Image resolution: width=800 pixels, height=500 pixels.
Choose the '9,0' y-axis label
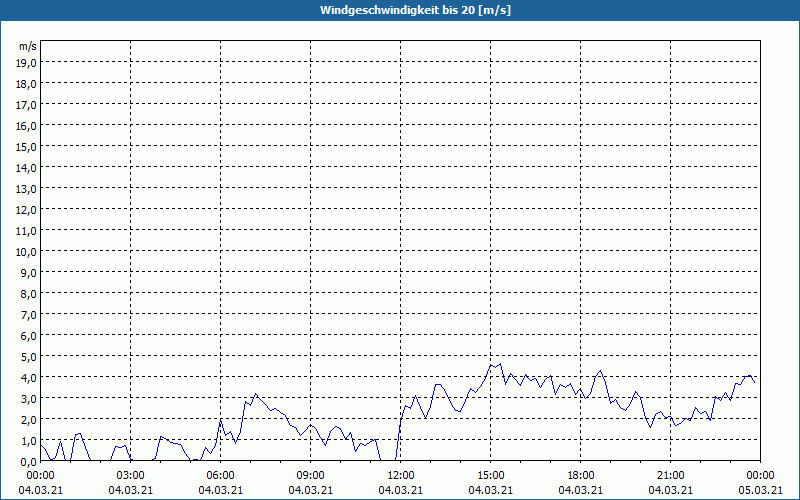[x=28, y=272]
